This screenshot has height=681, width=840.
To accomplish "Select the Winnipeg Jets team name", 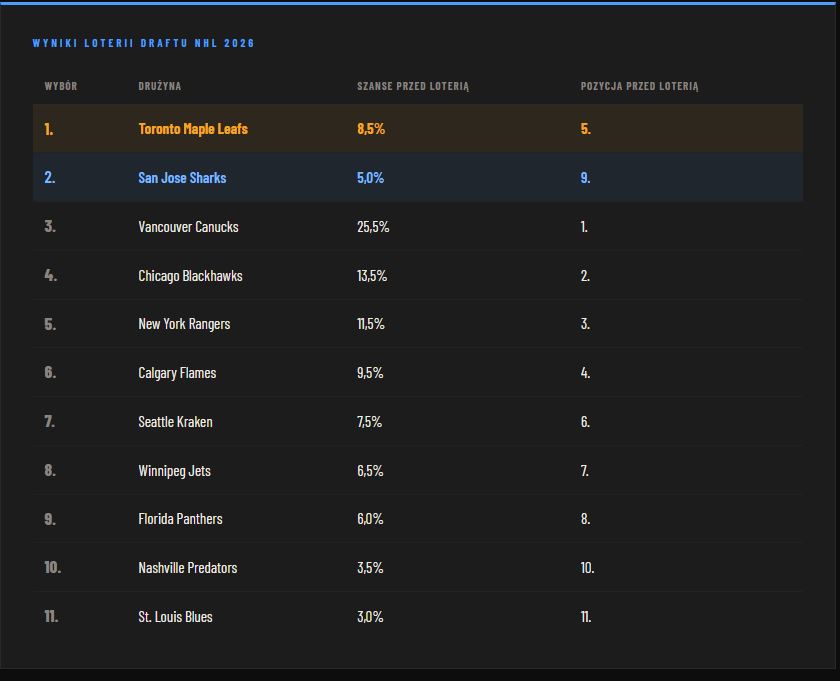I will (175, 470).
